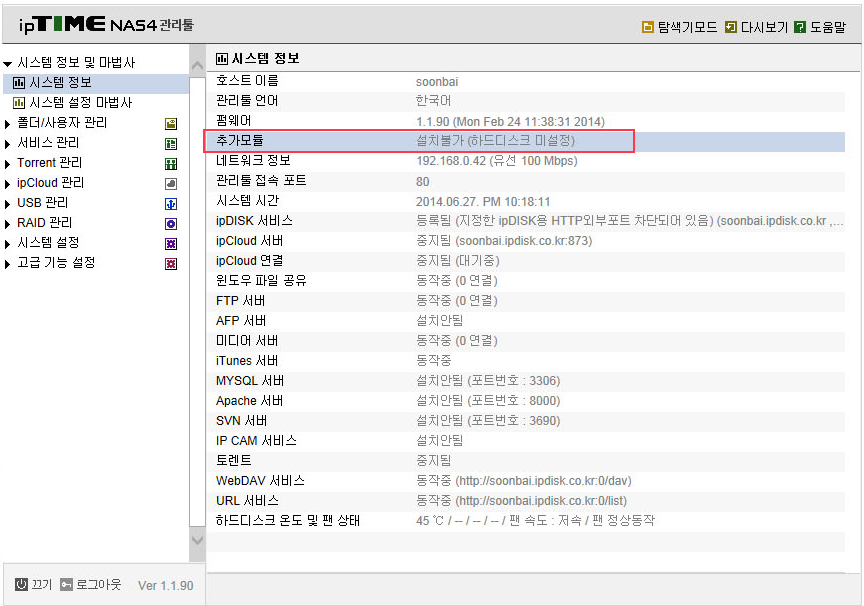Screen dimensions: 864x606
Task: Click the 다시보기 link
Action: (x=764, y=27)
